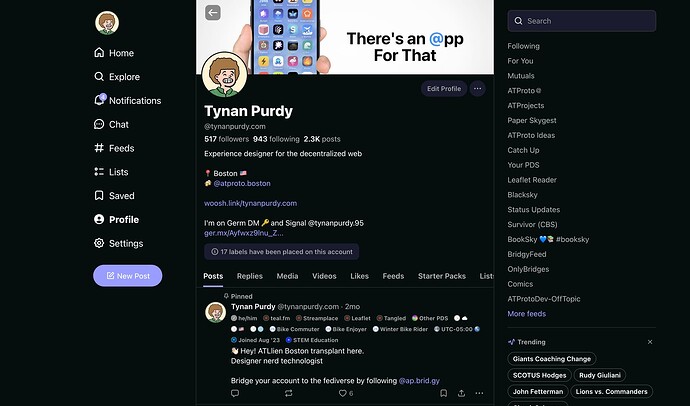
Task: Click the Search input field
Action: click(582, 21)
